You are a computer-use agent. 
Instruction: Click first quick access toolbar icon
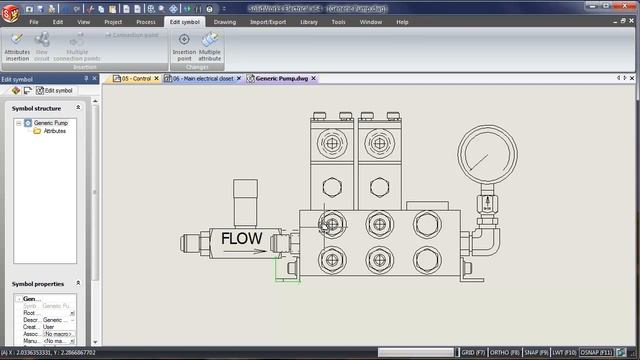click(x=29, y=9)
